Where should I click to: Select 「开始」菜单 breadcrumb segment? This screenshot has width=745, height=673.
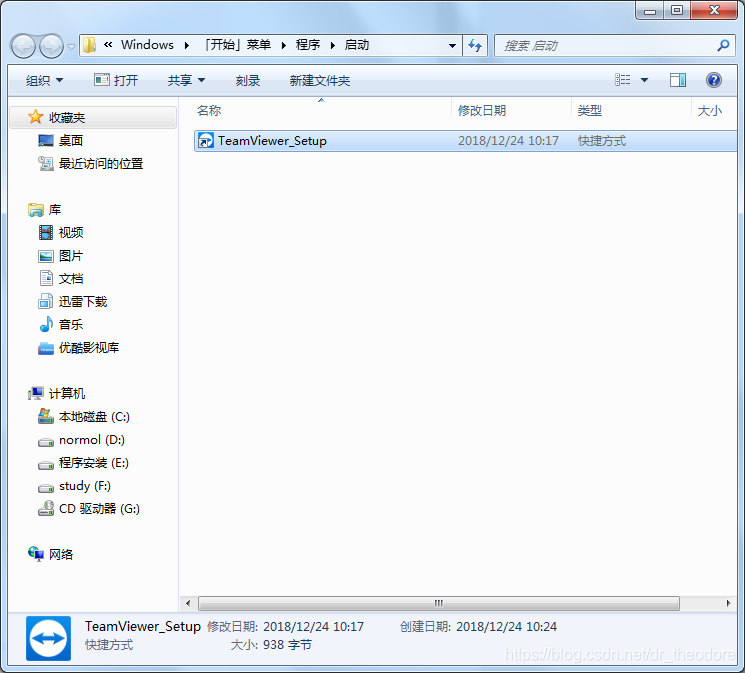237,45
